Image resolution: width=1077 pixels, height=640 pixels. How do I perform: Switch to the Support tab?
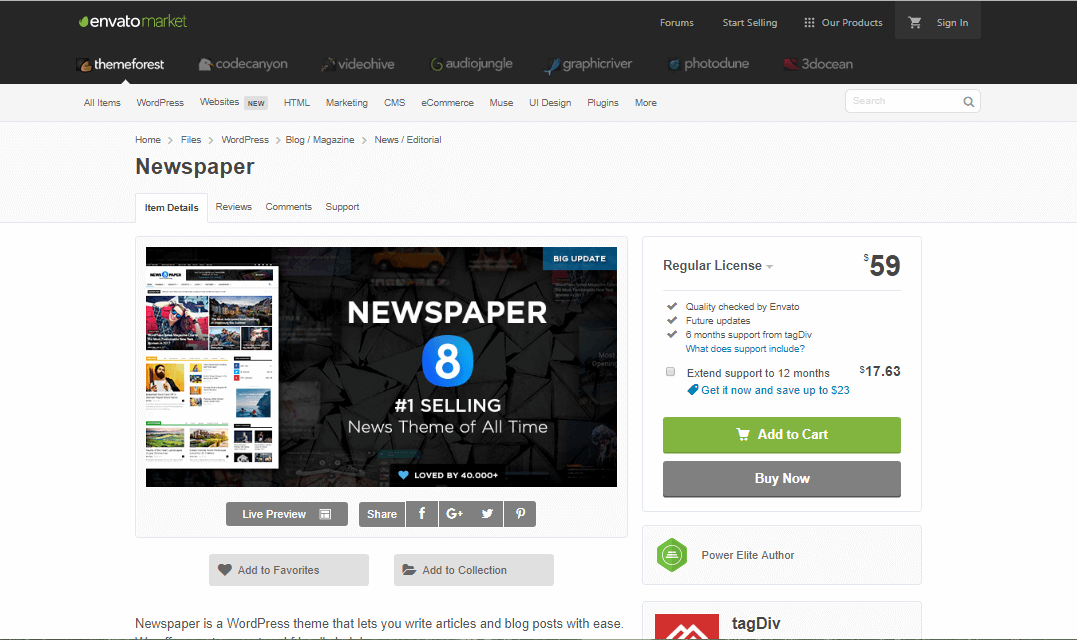point(342,207)
